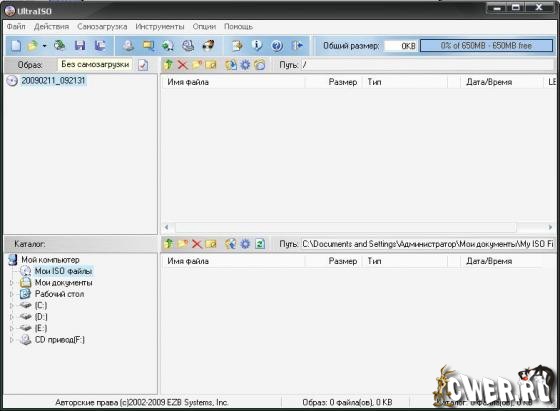The height and width of the screenshot is (411, 560).
Task: Click the blue gear Properties icon in image toolbar
Action: 245,65
